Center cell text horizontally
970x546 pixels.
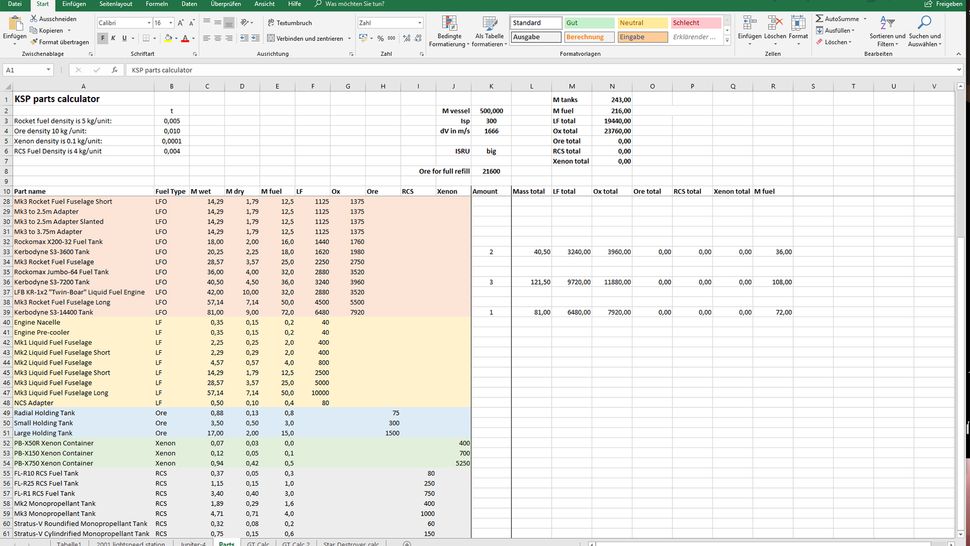(218, 38)
